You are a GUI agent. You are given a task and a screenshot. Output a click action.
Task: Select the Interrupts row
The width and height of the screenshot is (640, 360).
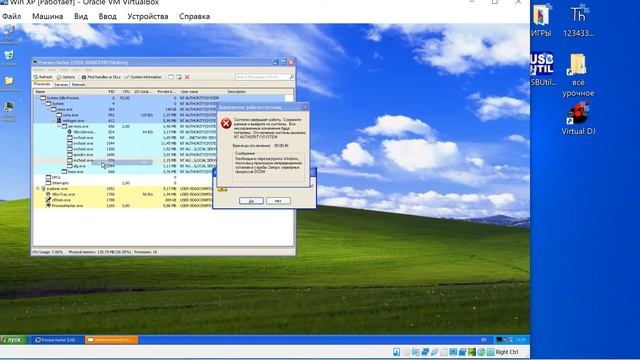(x=124, y=183)
